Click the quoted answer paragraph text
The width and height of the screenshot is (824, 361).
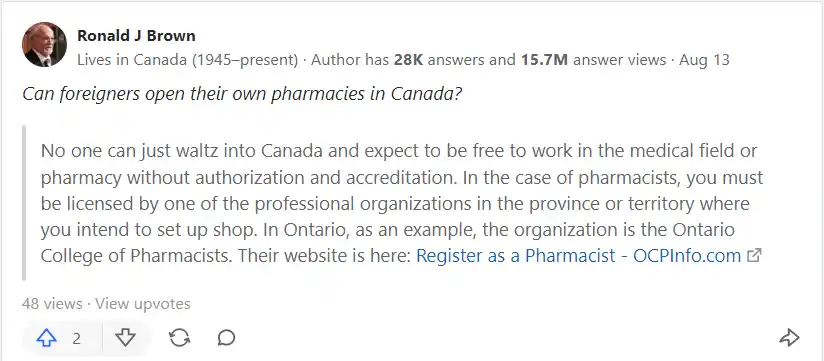tap(402, 203)
